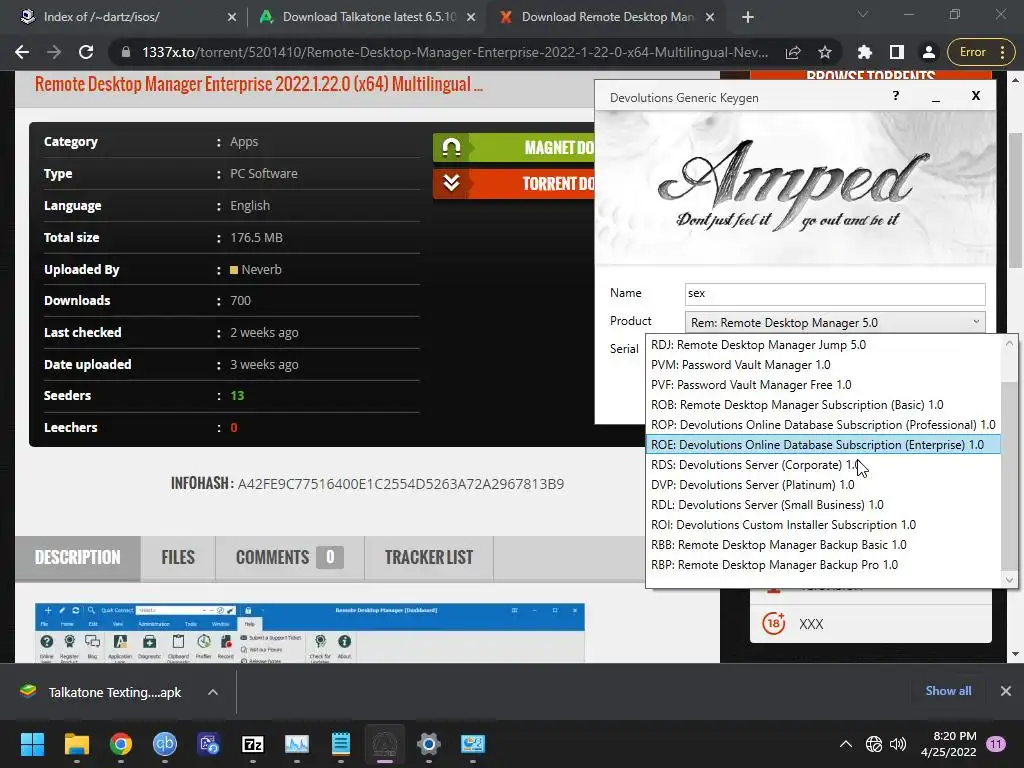Screen dimensions: 1024x768
Task: Open uploader Neverb profile link
Action: pyautogui.click(x=261, y=269)
